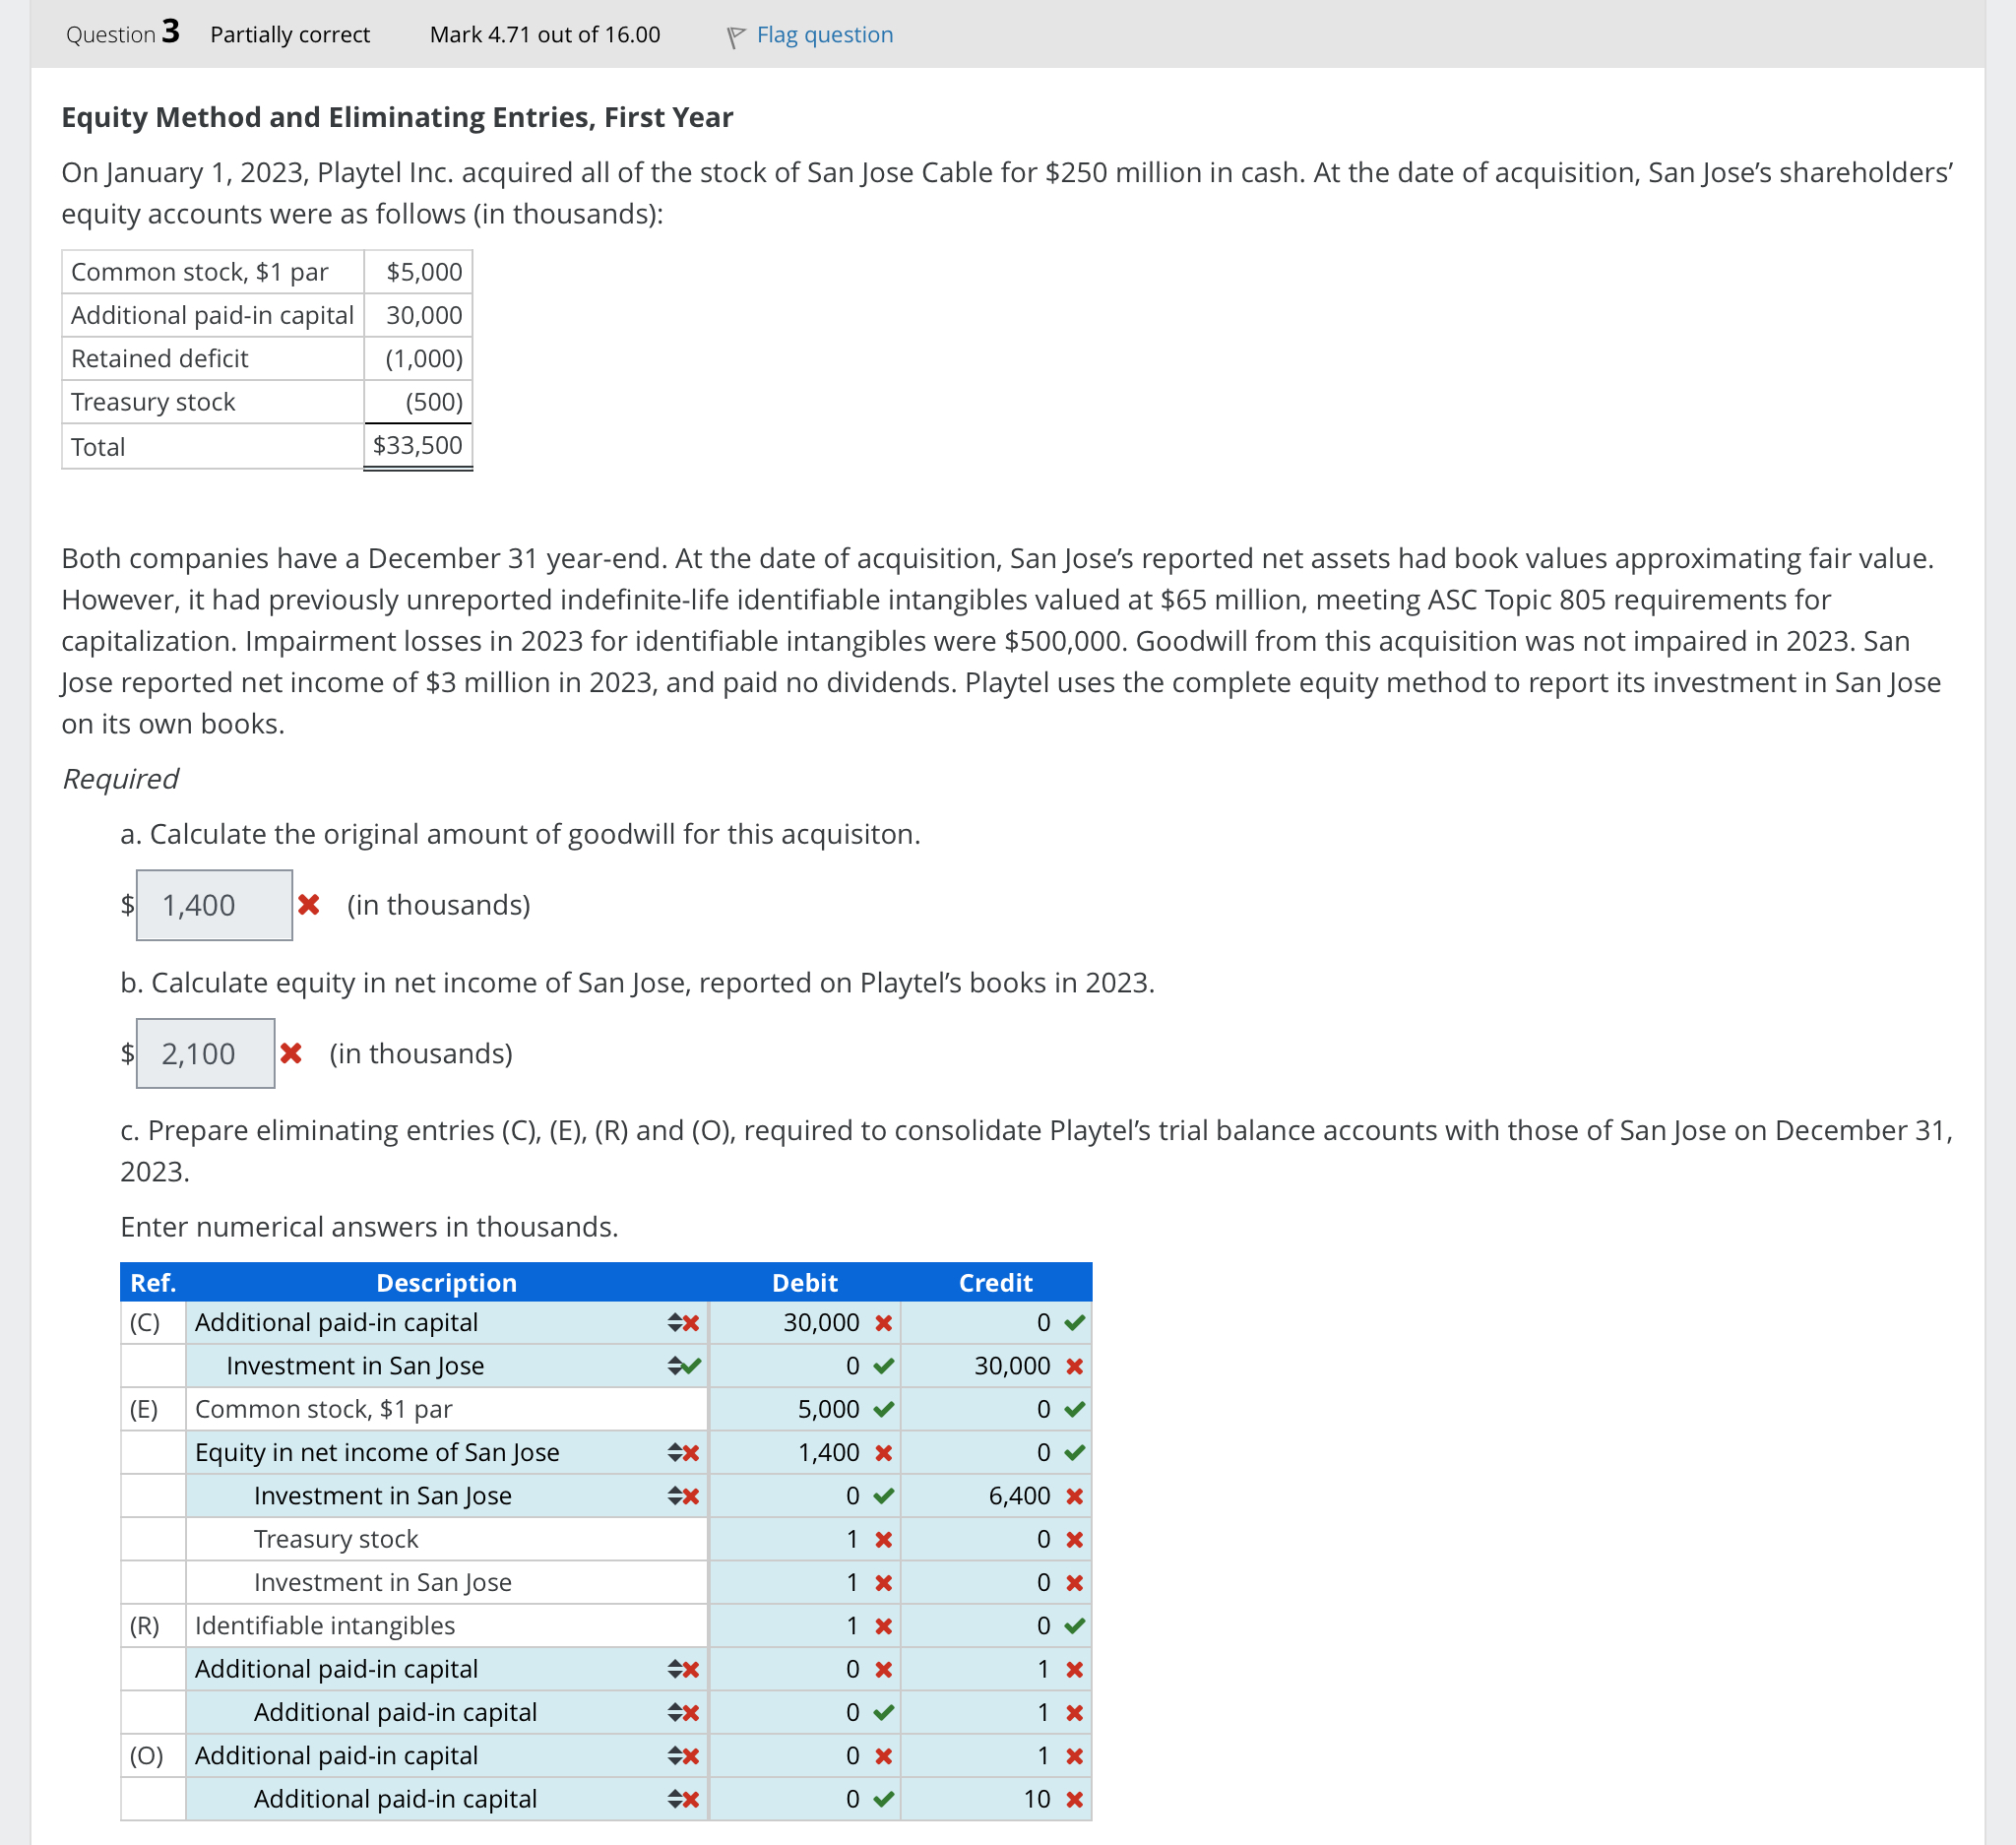
Task: Click the green check beside Common stock debit 5,000
Action: [883, 1410]
